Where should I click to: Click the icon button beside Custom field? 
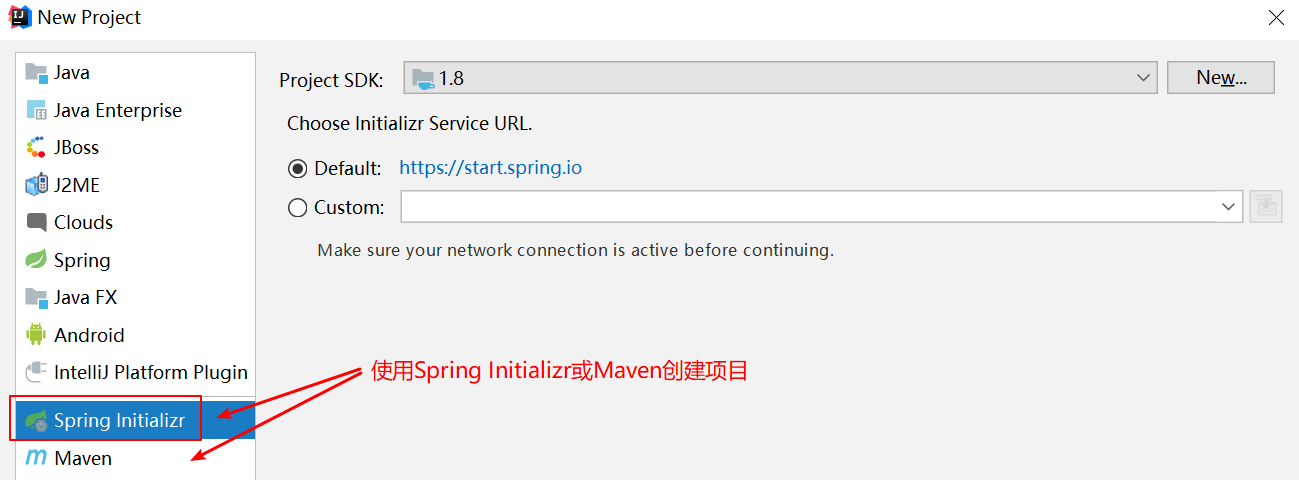[x=1266, y=207]
